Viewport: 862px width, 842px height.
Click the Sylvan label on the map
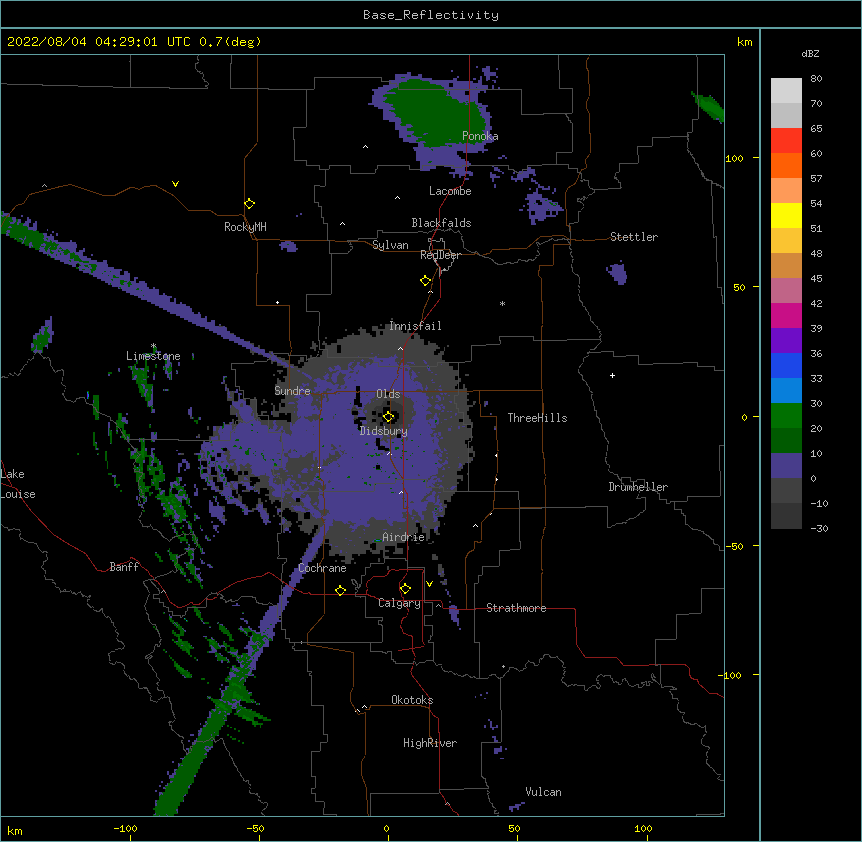click(x=390, y=245)
